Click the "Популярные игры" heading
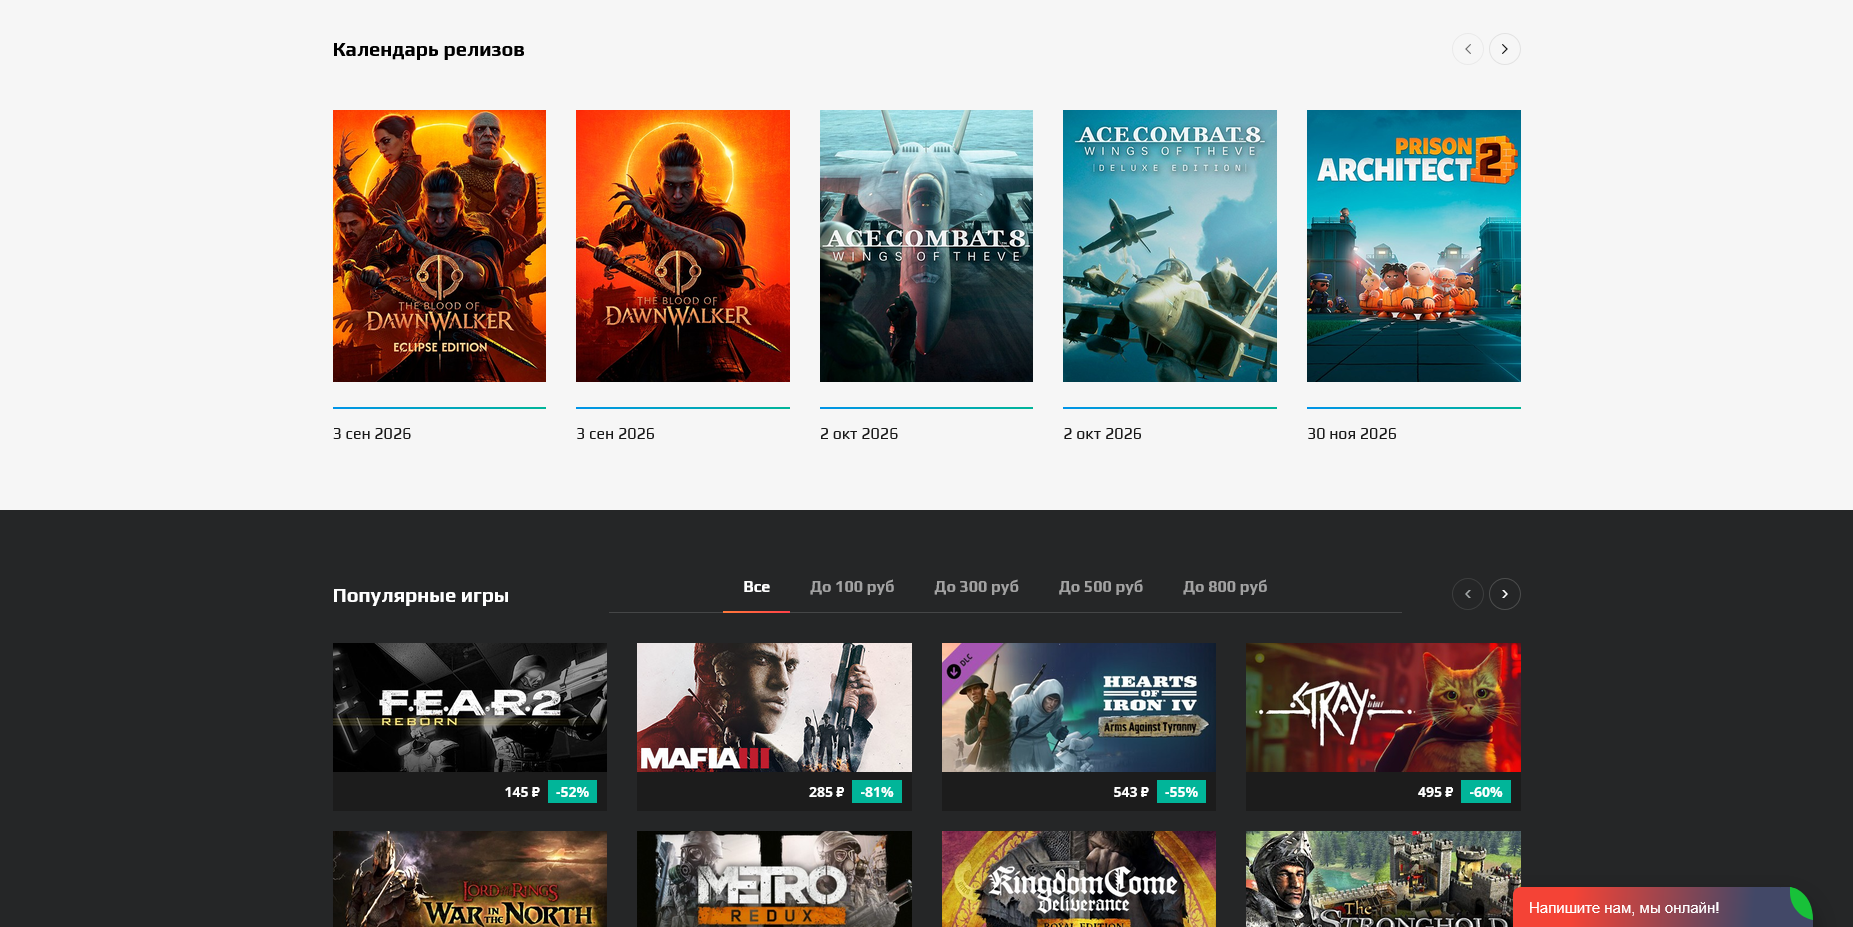This screenshot has width=1853, height=927. click(x=421, y=596)
